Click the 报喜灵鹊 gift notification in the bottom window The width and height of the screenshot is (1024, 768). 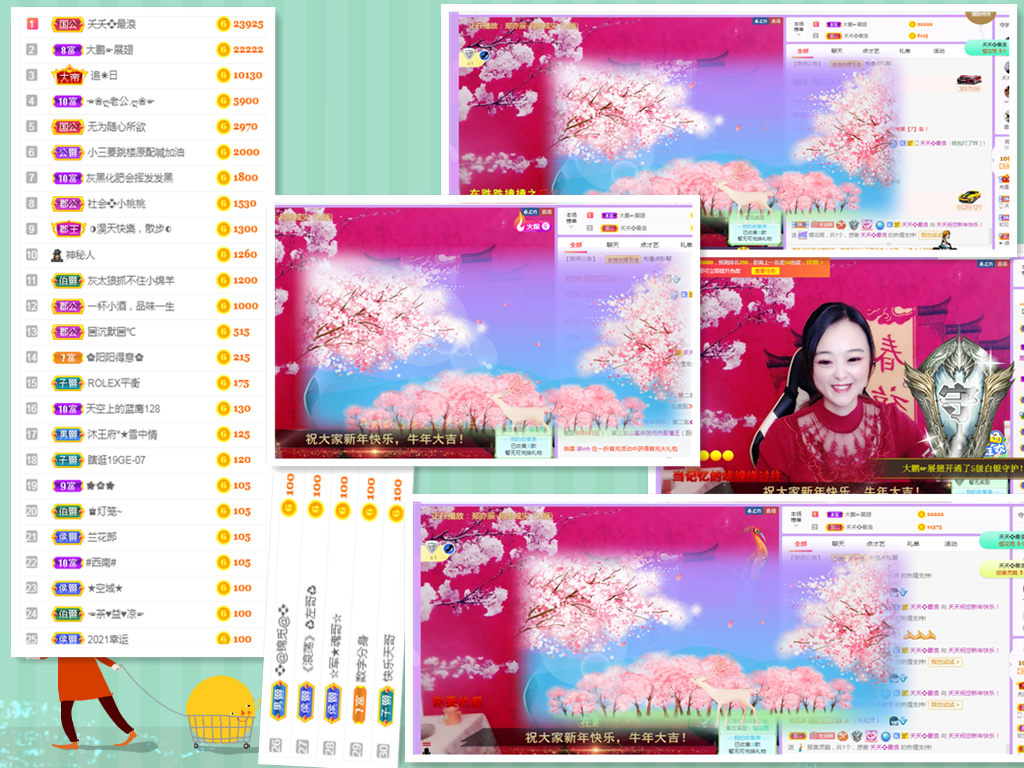(x=1002, y=569)
